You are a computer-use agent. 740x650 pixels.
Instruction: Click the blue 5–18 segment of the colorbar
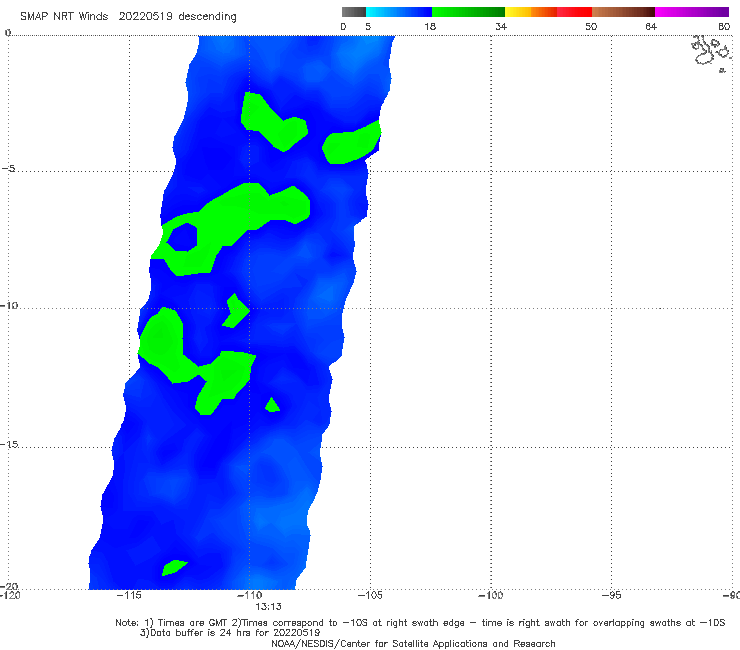[399, 12]
